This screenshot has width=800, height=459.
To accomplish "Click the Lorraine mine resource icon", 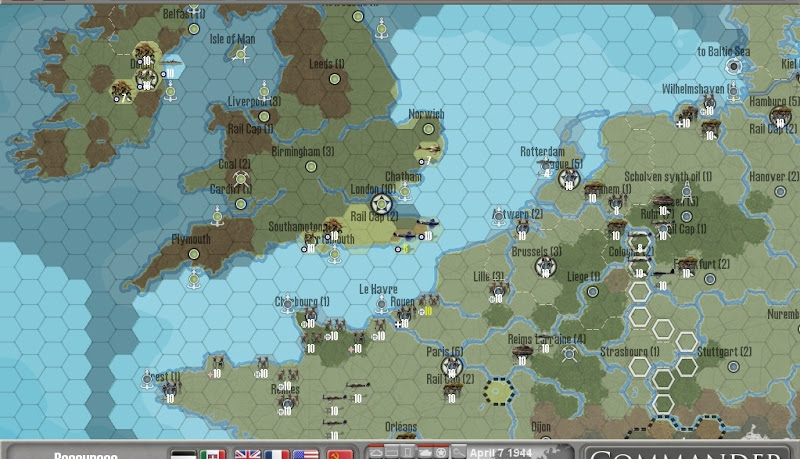I will (x=569, y=354).
